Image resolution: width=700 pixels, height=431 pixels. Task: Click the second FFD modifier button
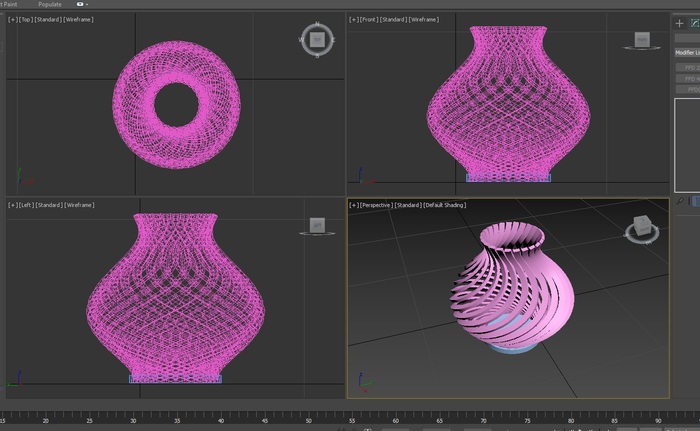point(688,78)
